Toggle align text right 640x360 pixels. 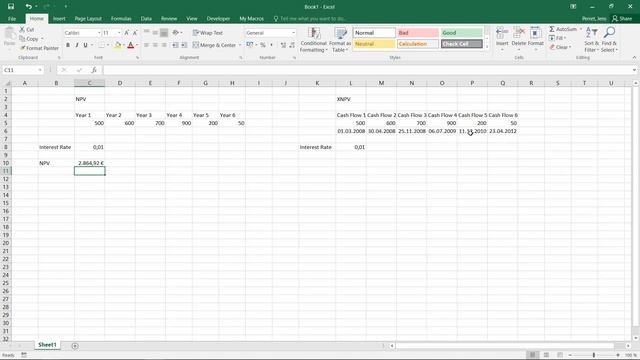tap(164, 45)
